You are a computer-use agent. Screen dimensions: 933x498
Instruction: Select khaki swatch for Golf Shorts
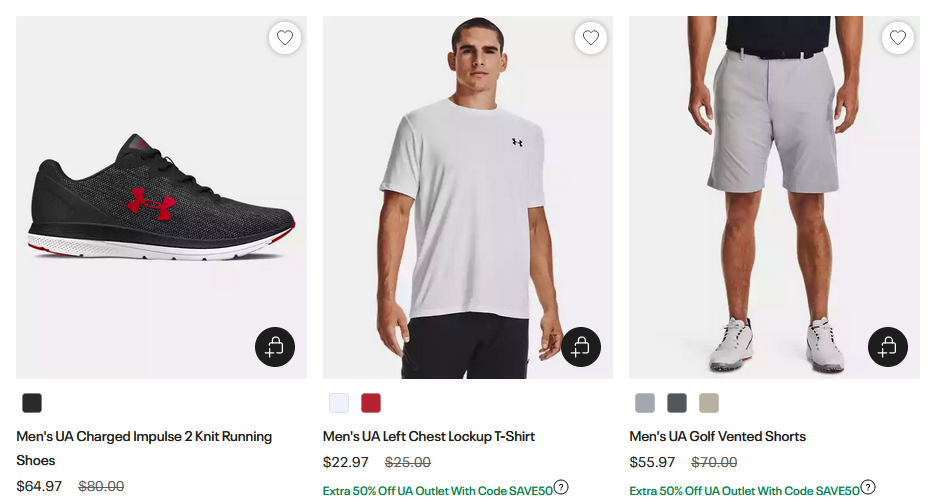click(x=709, y=403)
